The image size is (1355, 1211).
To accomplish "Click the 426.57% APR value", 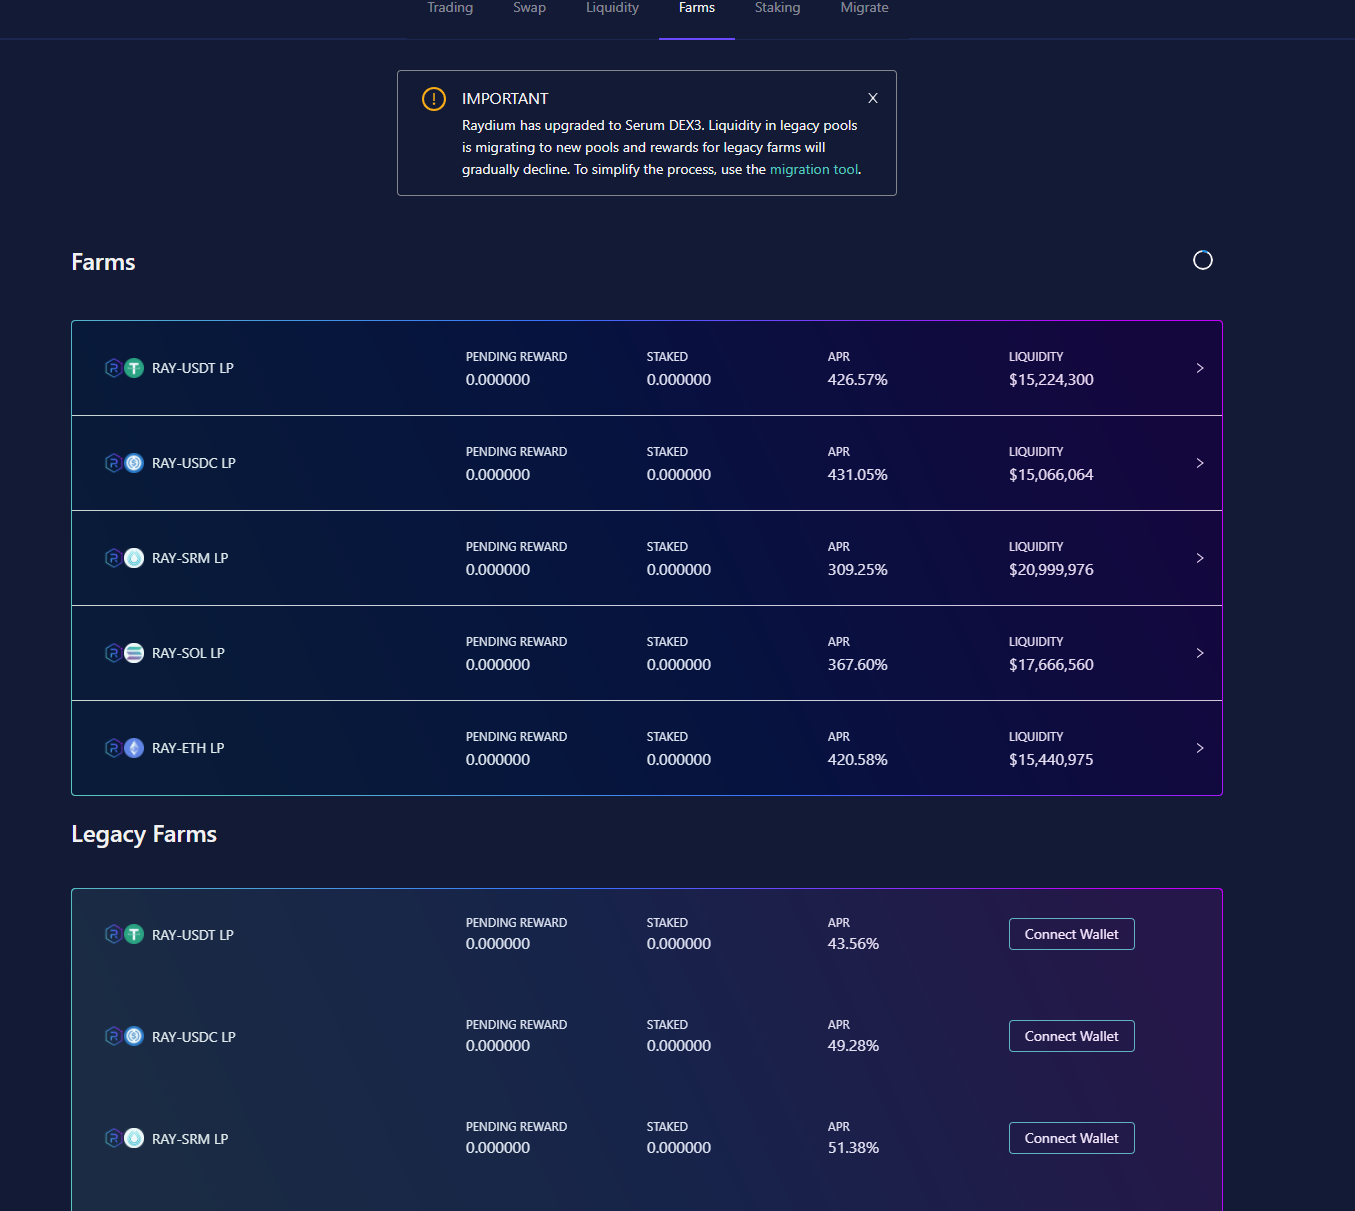I will point(857,380).
